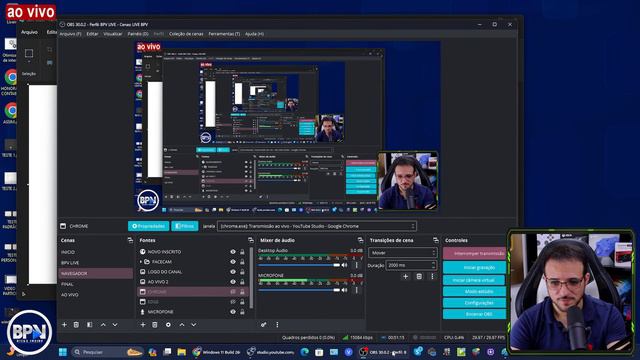
Task: Remove selected source with trash icon
Action: pos(155,325)
